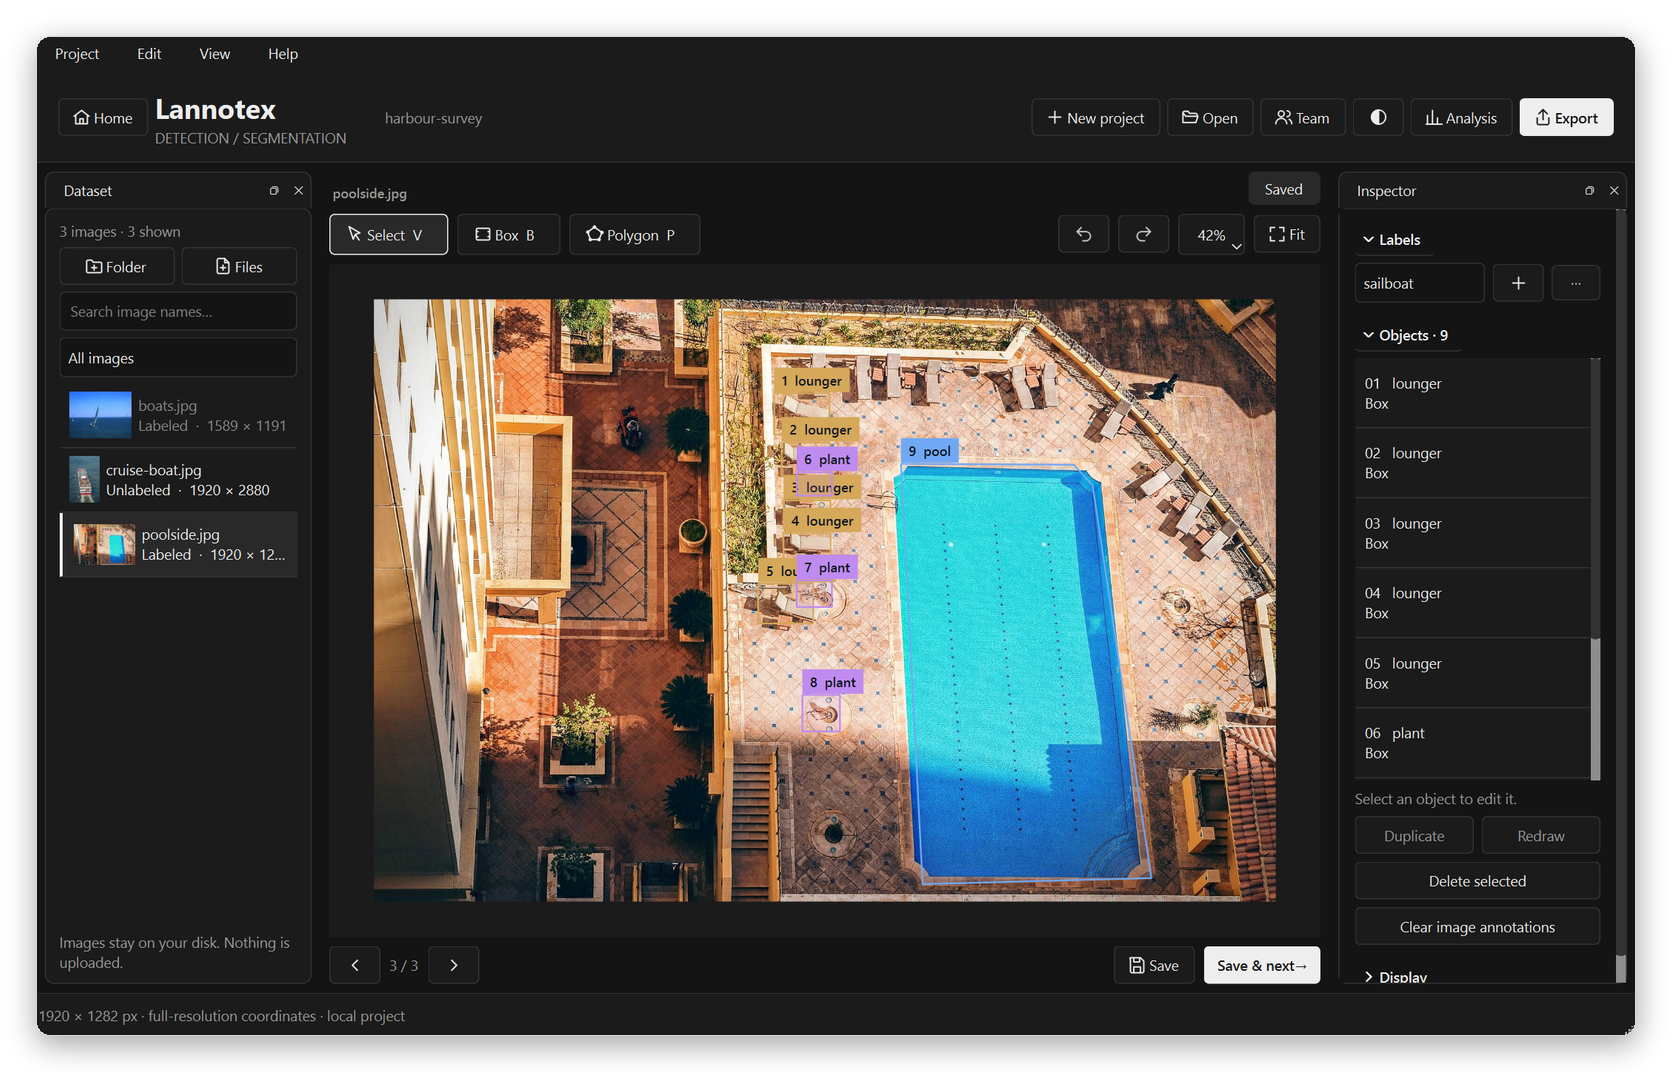Click the Fit to view icon button
1672x1072 pixels.
tap(1287, 235)
